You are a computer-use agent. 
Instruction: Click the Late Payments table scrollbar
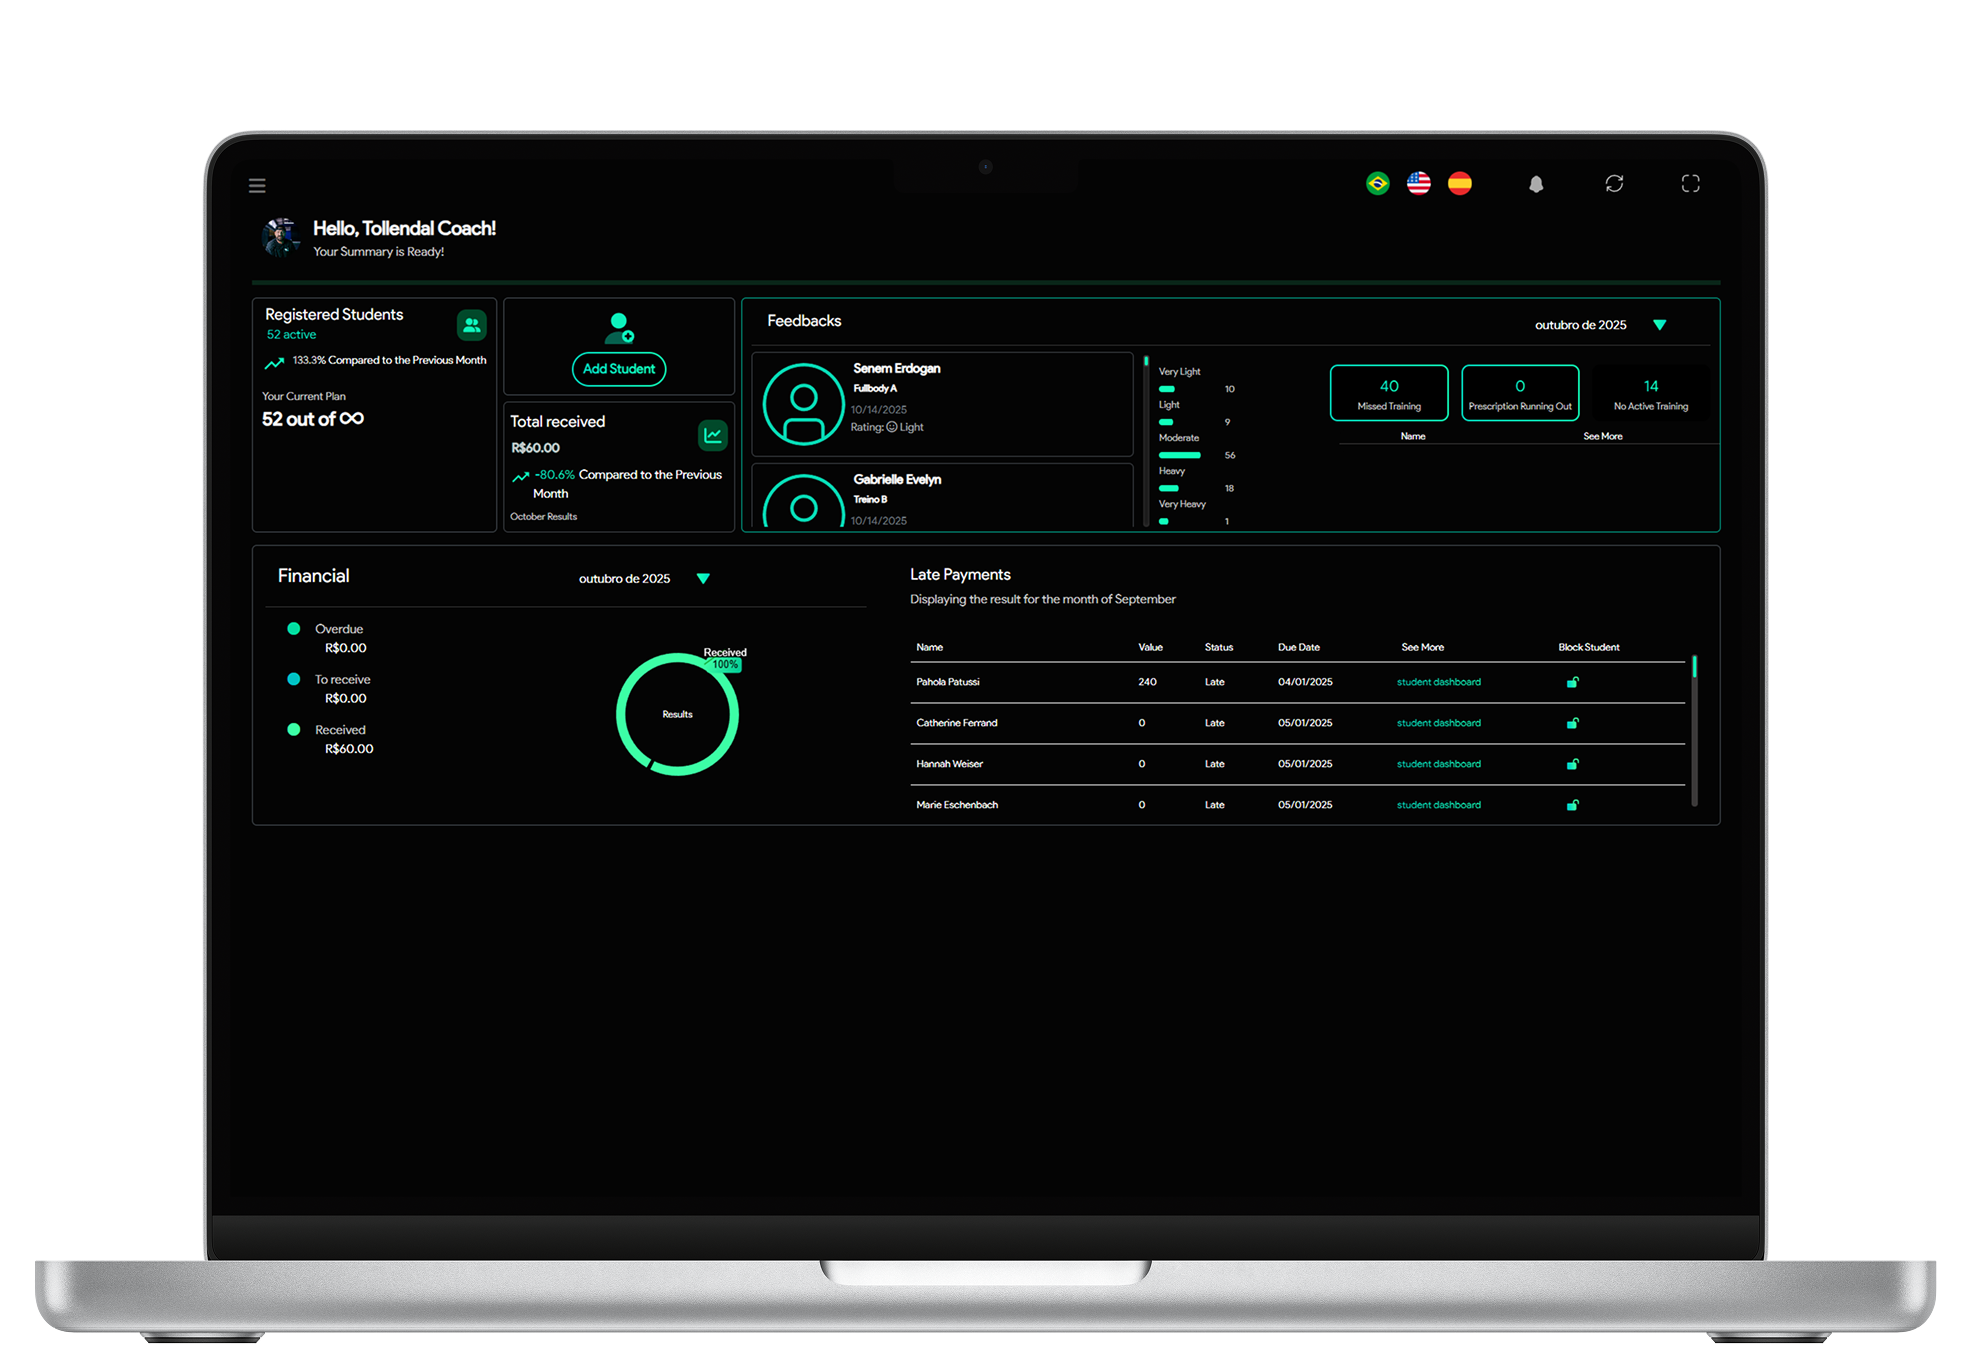1694,730
